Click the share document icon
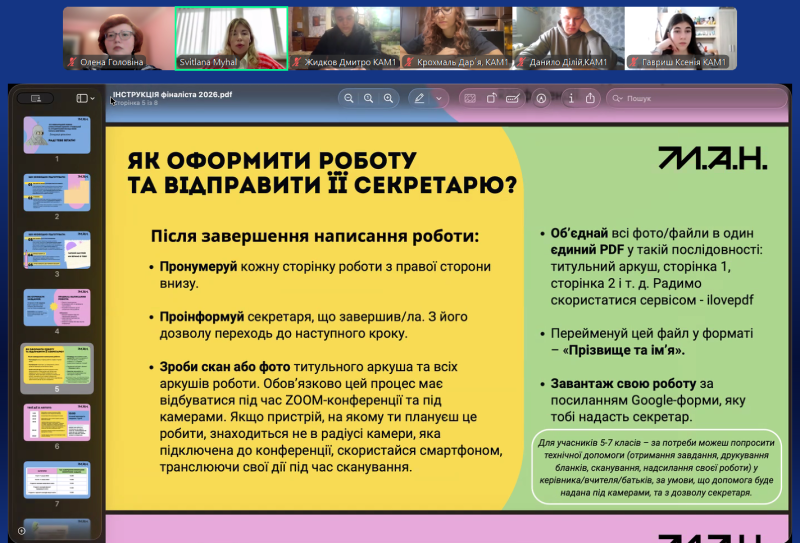 coord(589,98)
